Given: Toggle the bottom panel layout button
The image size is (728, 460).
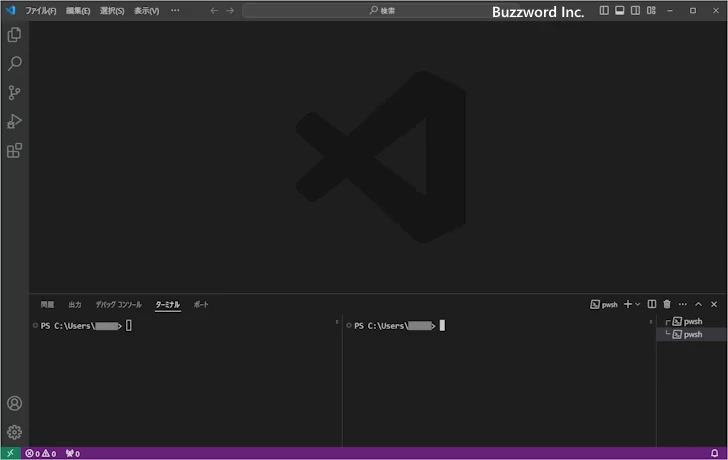Looking at the screenshot, I should (x=620, y=10).
